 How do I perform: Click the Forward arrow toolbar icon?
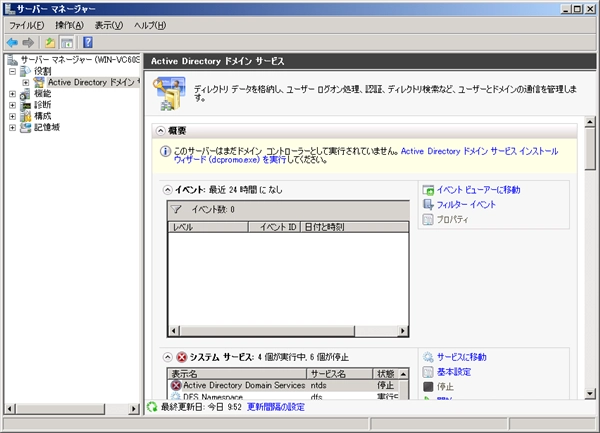[28, 42]
